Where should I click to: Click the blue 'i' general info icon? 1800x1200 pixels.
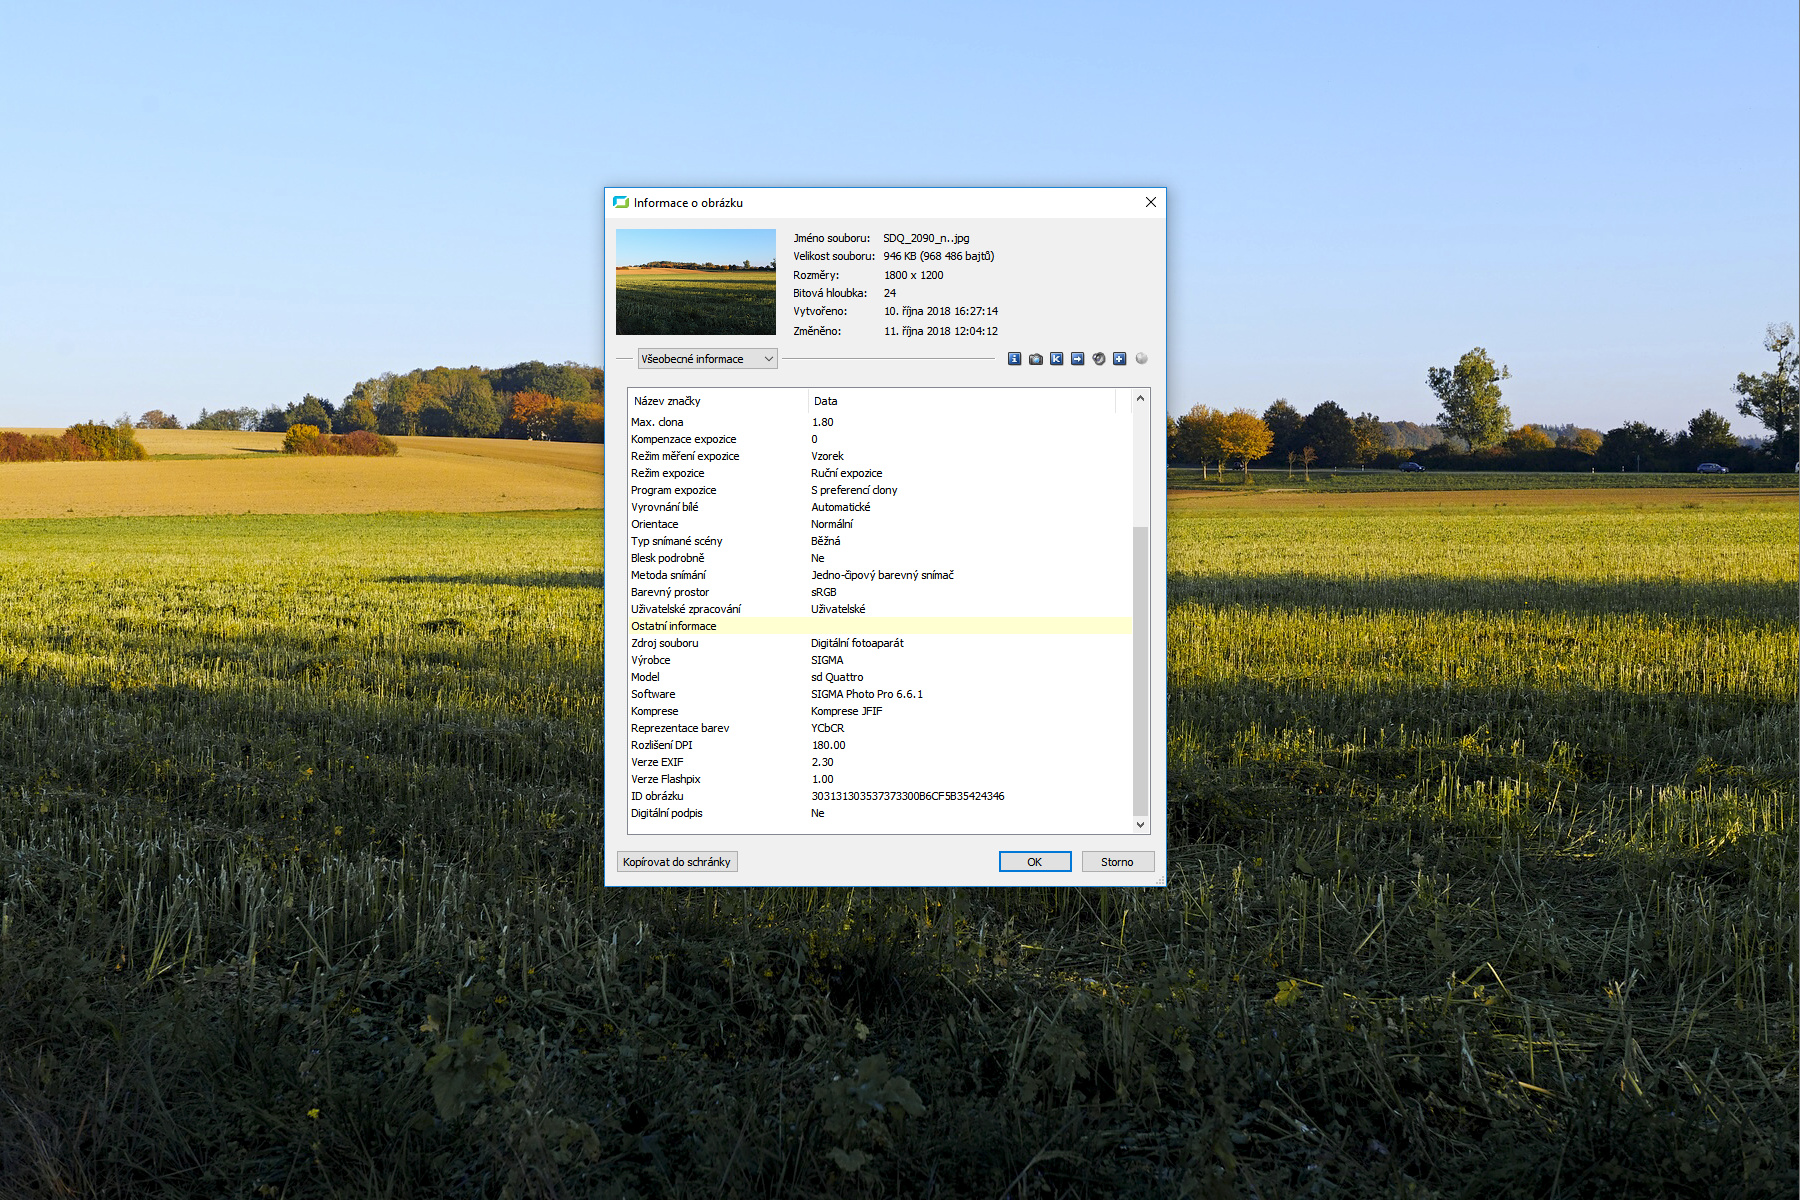[x=1014, y=359]
